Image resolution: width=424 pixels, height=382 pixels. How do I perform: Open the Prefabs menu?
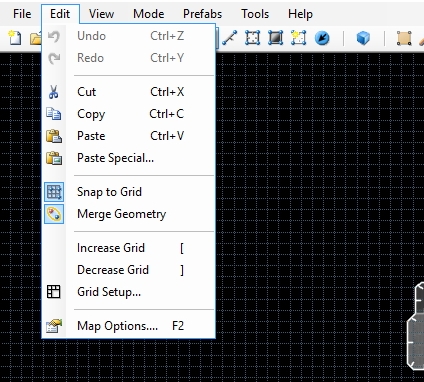click(202, 14)
